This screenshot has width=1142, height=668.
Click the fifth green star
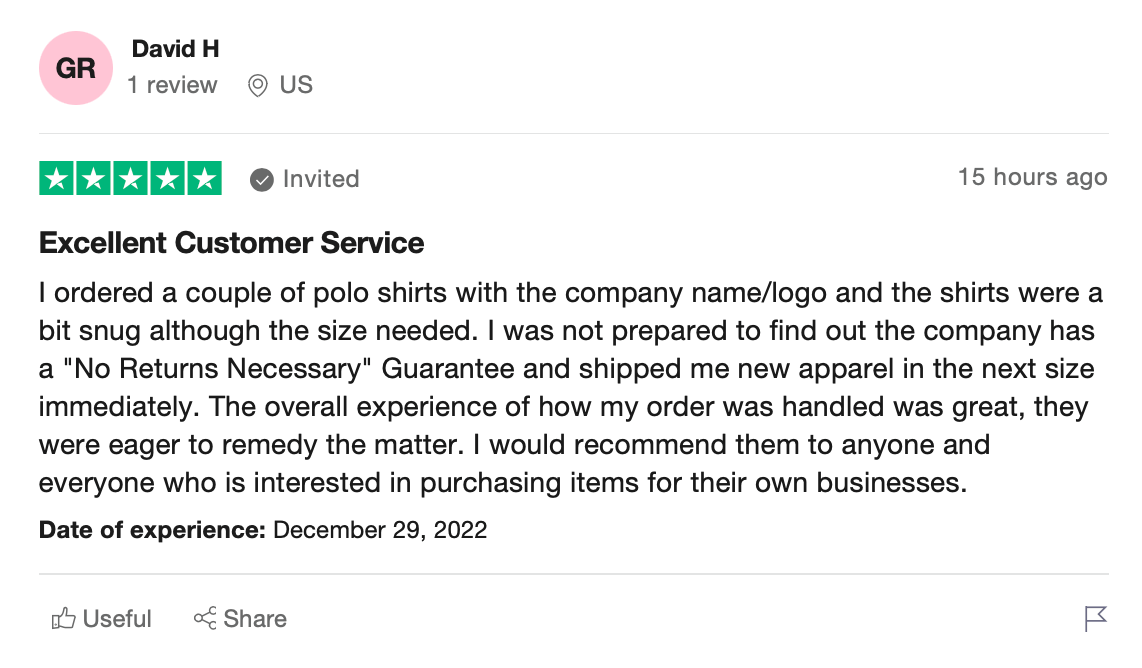[x=205, y=177]
